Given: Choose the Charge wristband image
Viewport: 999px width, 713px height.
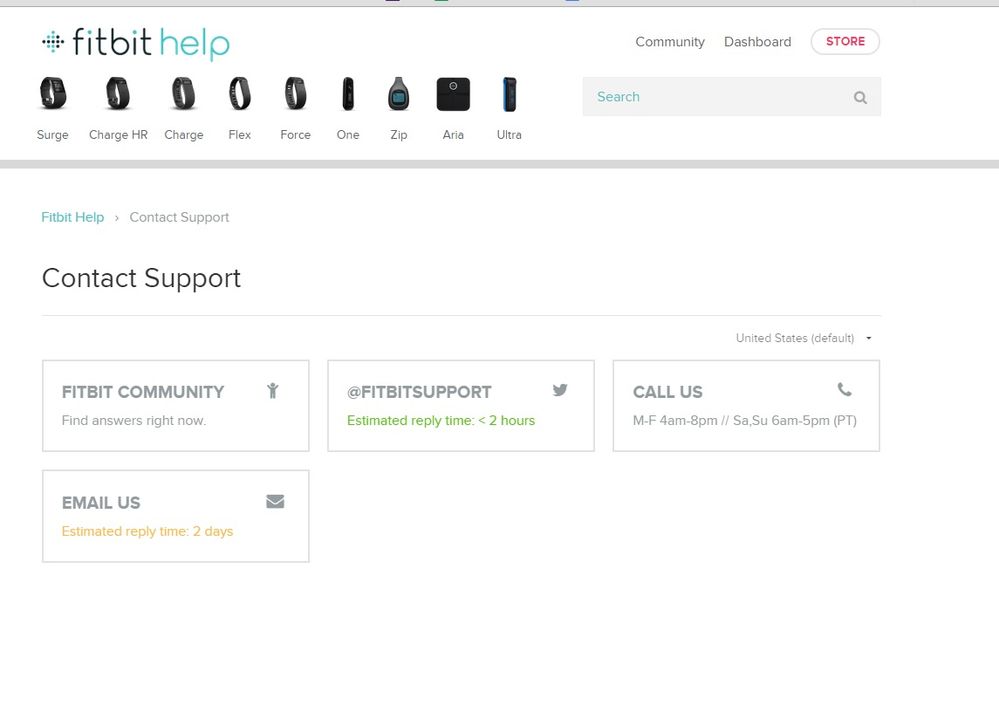Looking at the screenshot, I should click(x=183, y=94).
